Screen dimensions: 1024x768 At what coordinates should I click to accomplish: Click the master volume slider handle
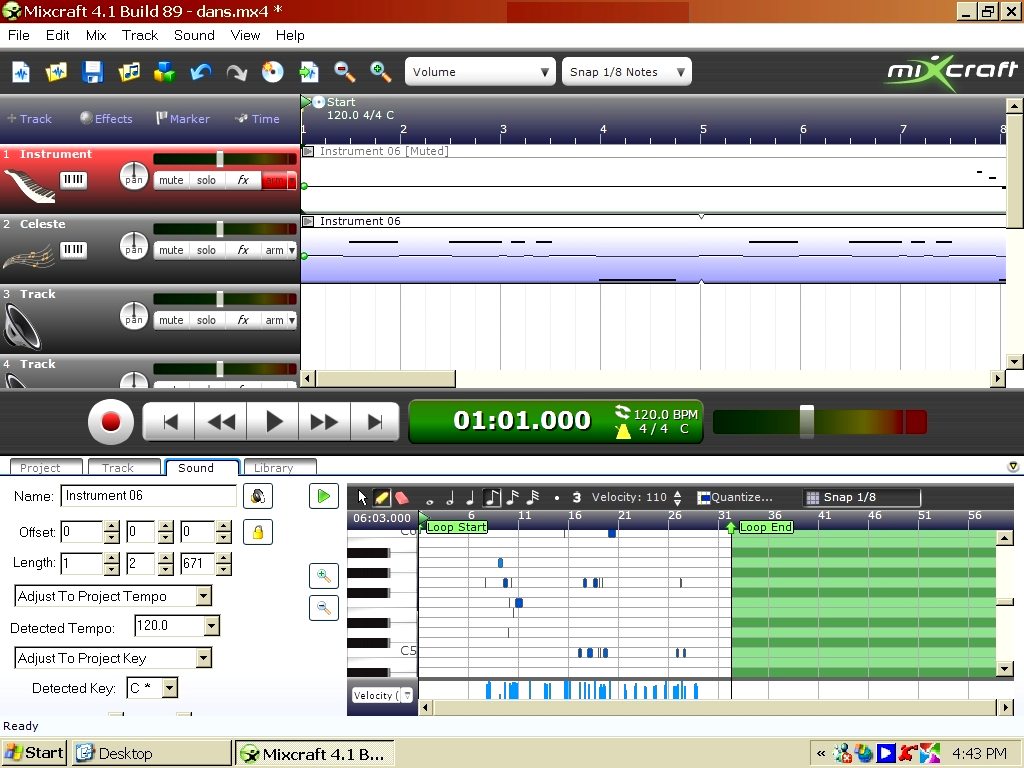[807, 421]
